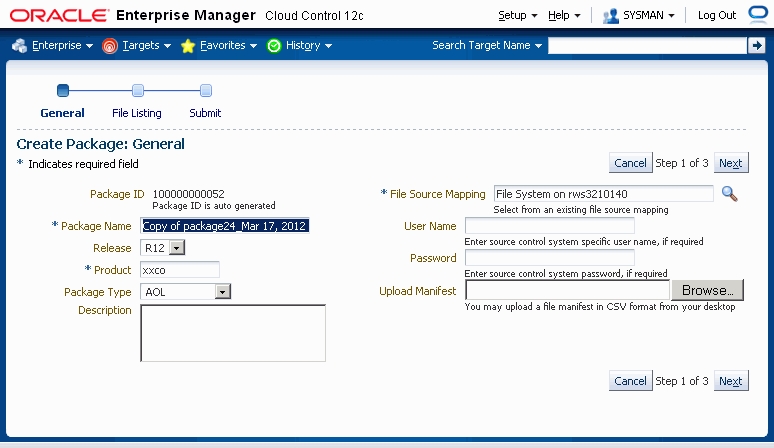Click the 'Package ID is auto generated' hint

[214, 206]
